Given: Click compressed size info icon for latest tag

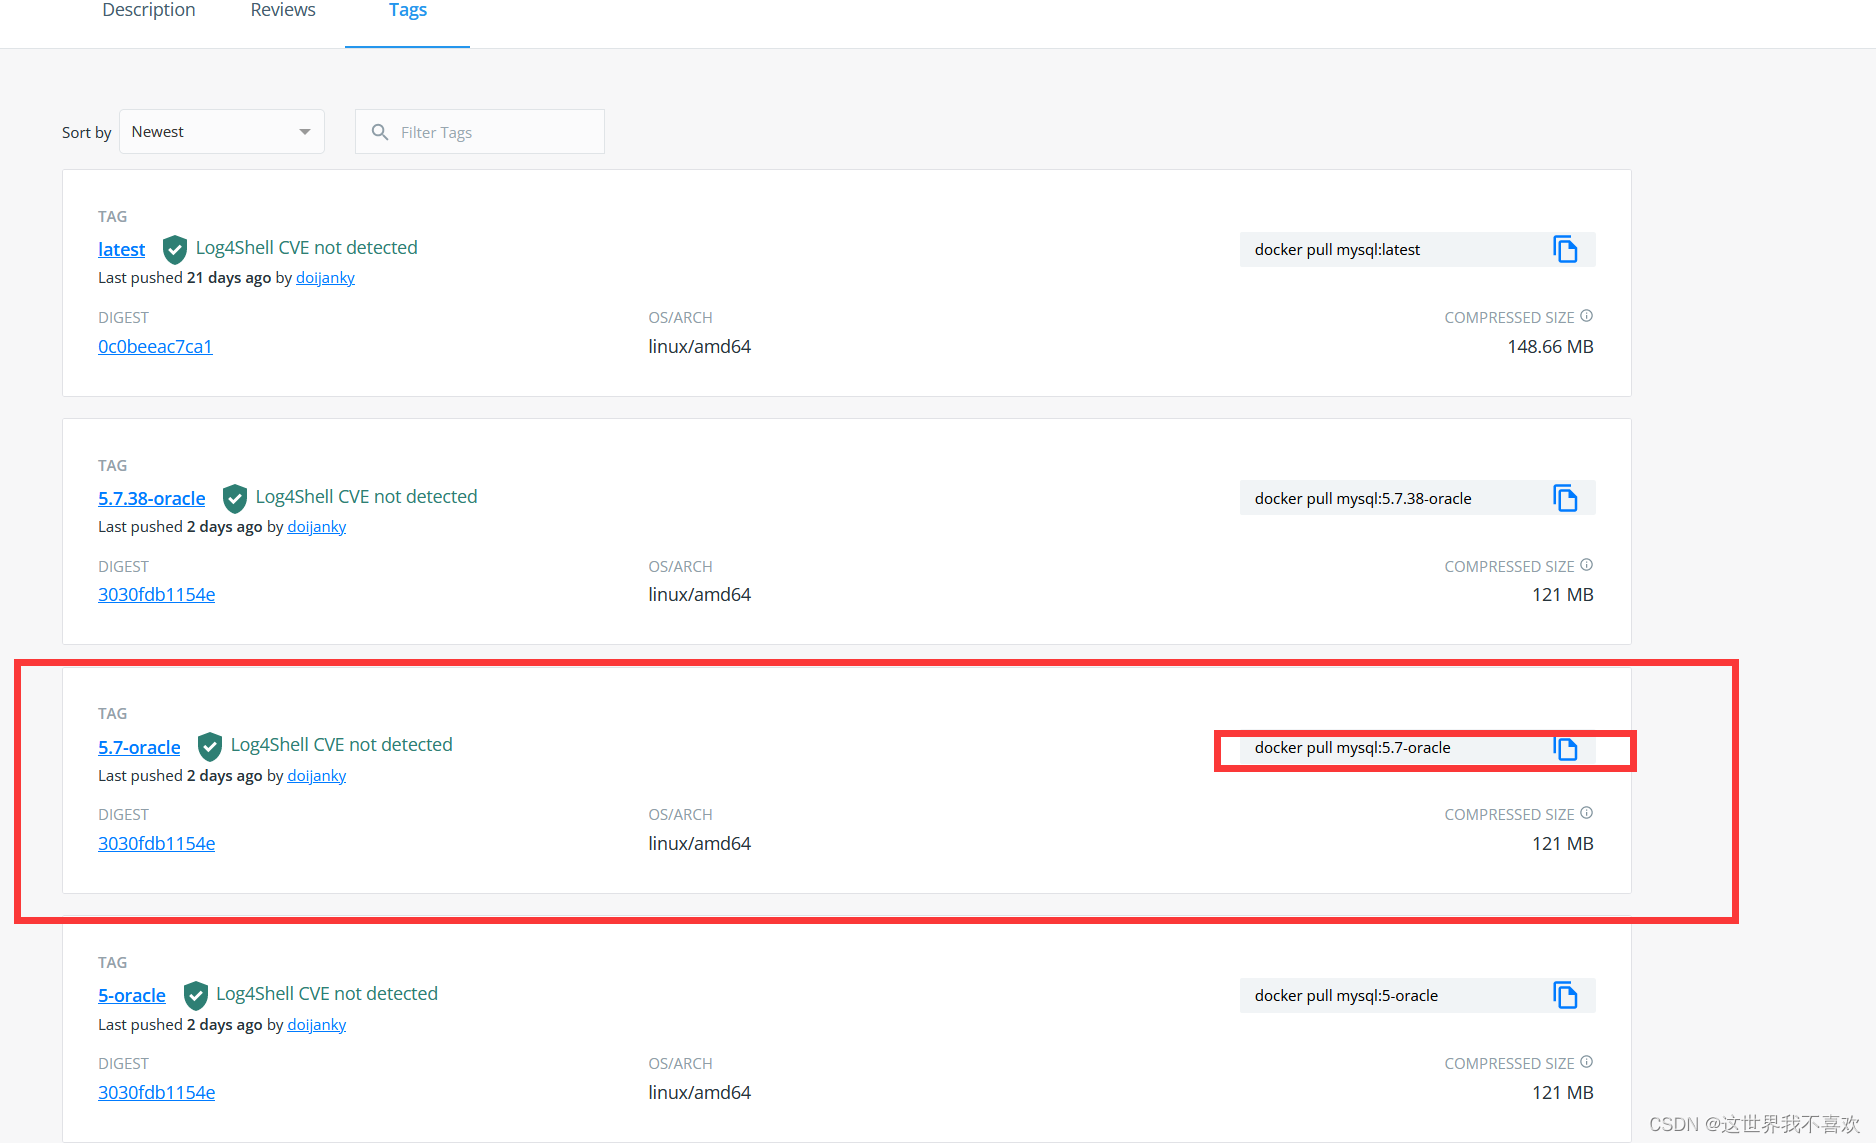Looking at the screenshot, I should coord(1586,316).
